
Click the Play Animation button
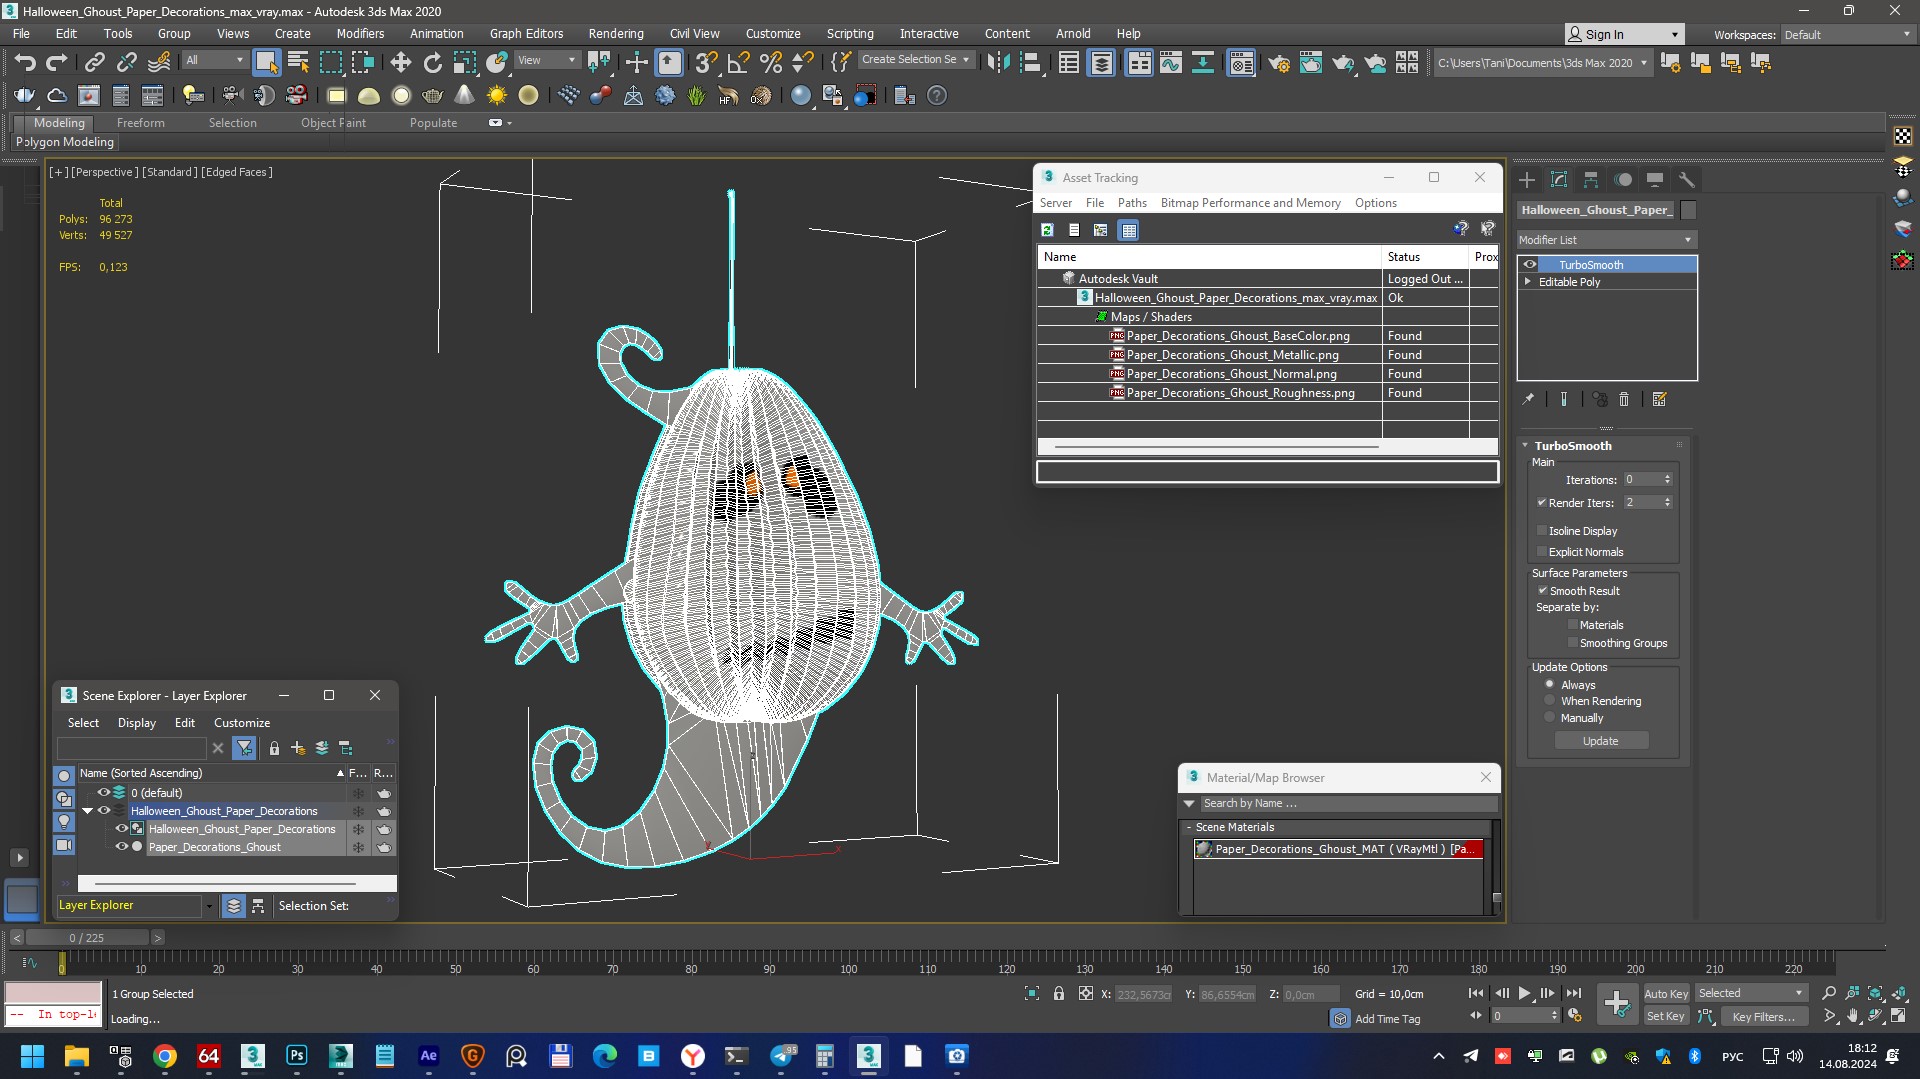(1524, 994)
